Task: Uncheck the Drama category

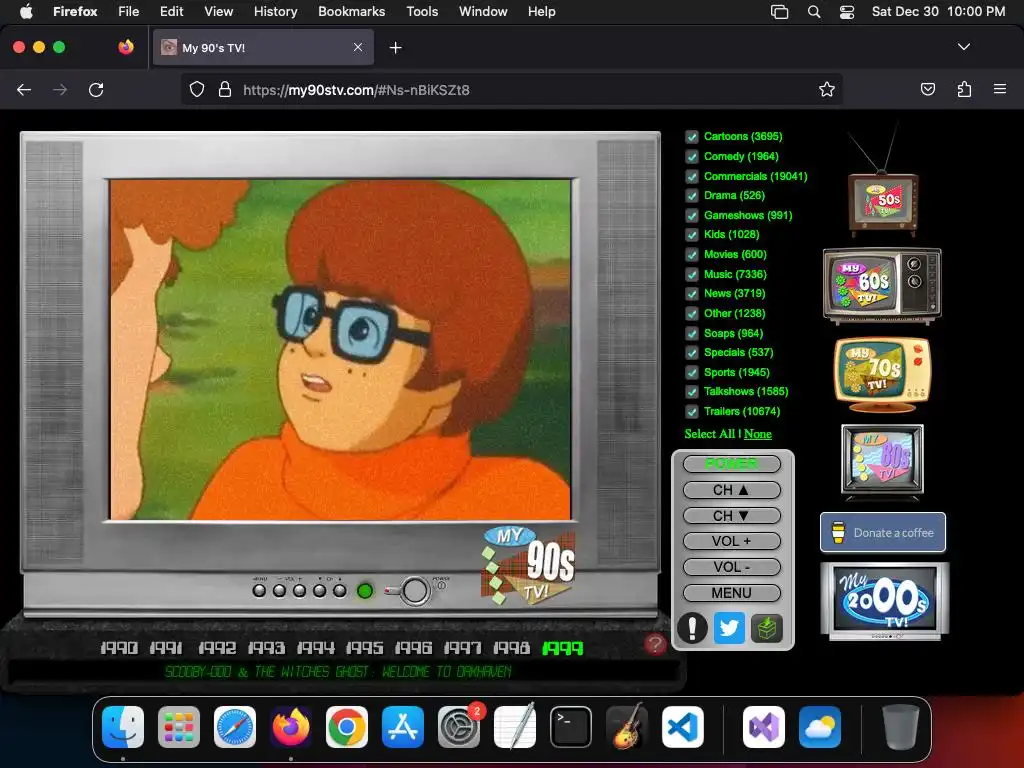Action: coord(692,195)
